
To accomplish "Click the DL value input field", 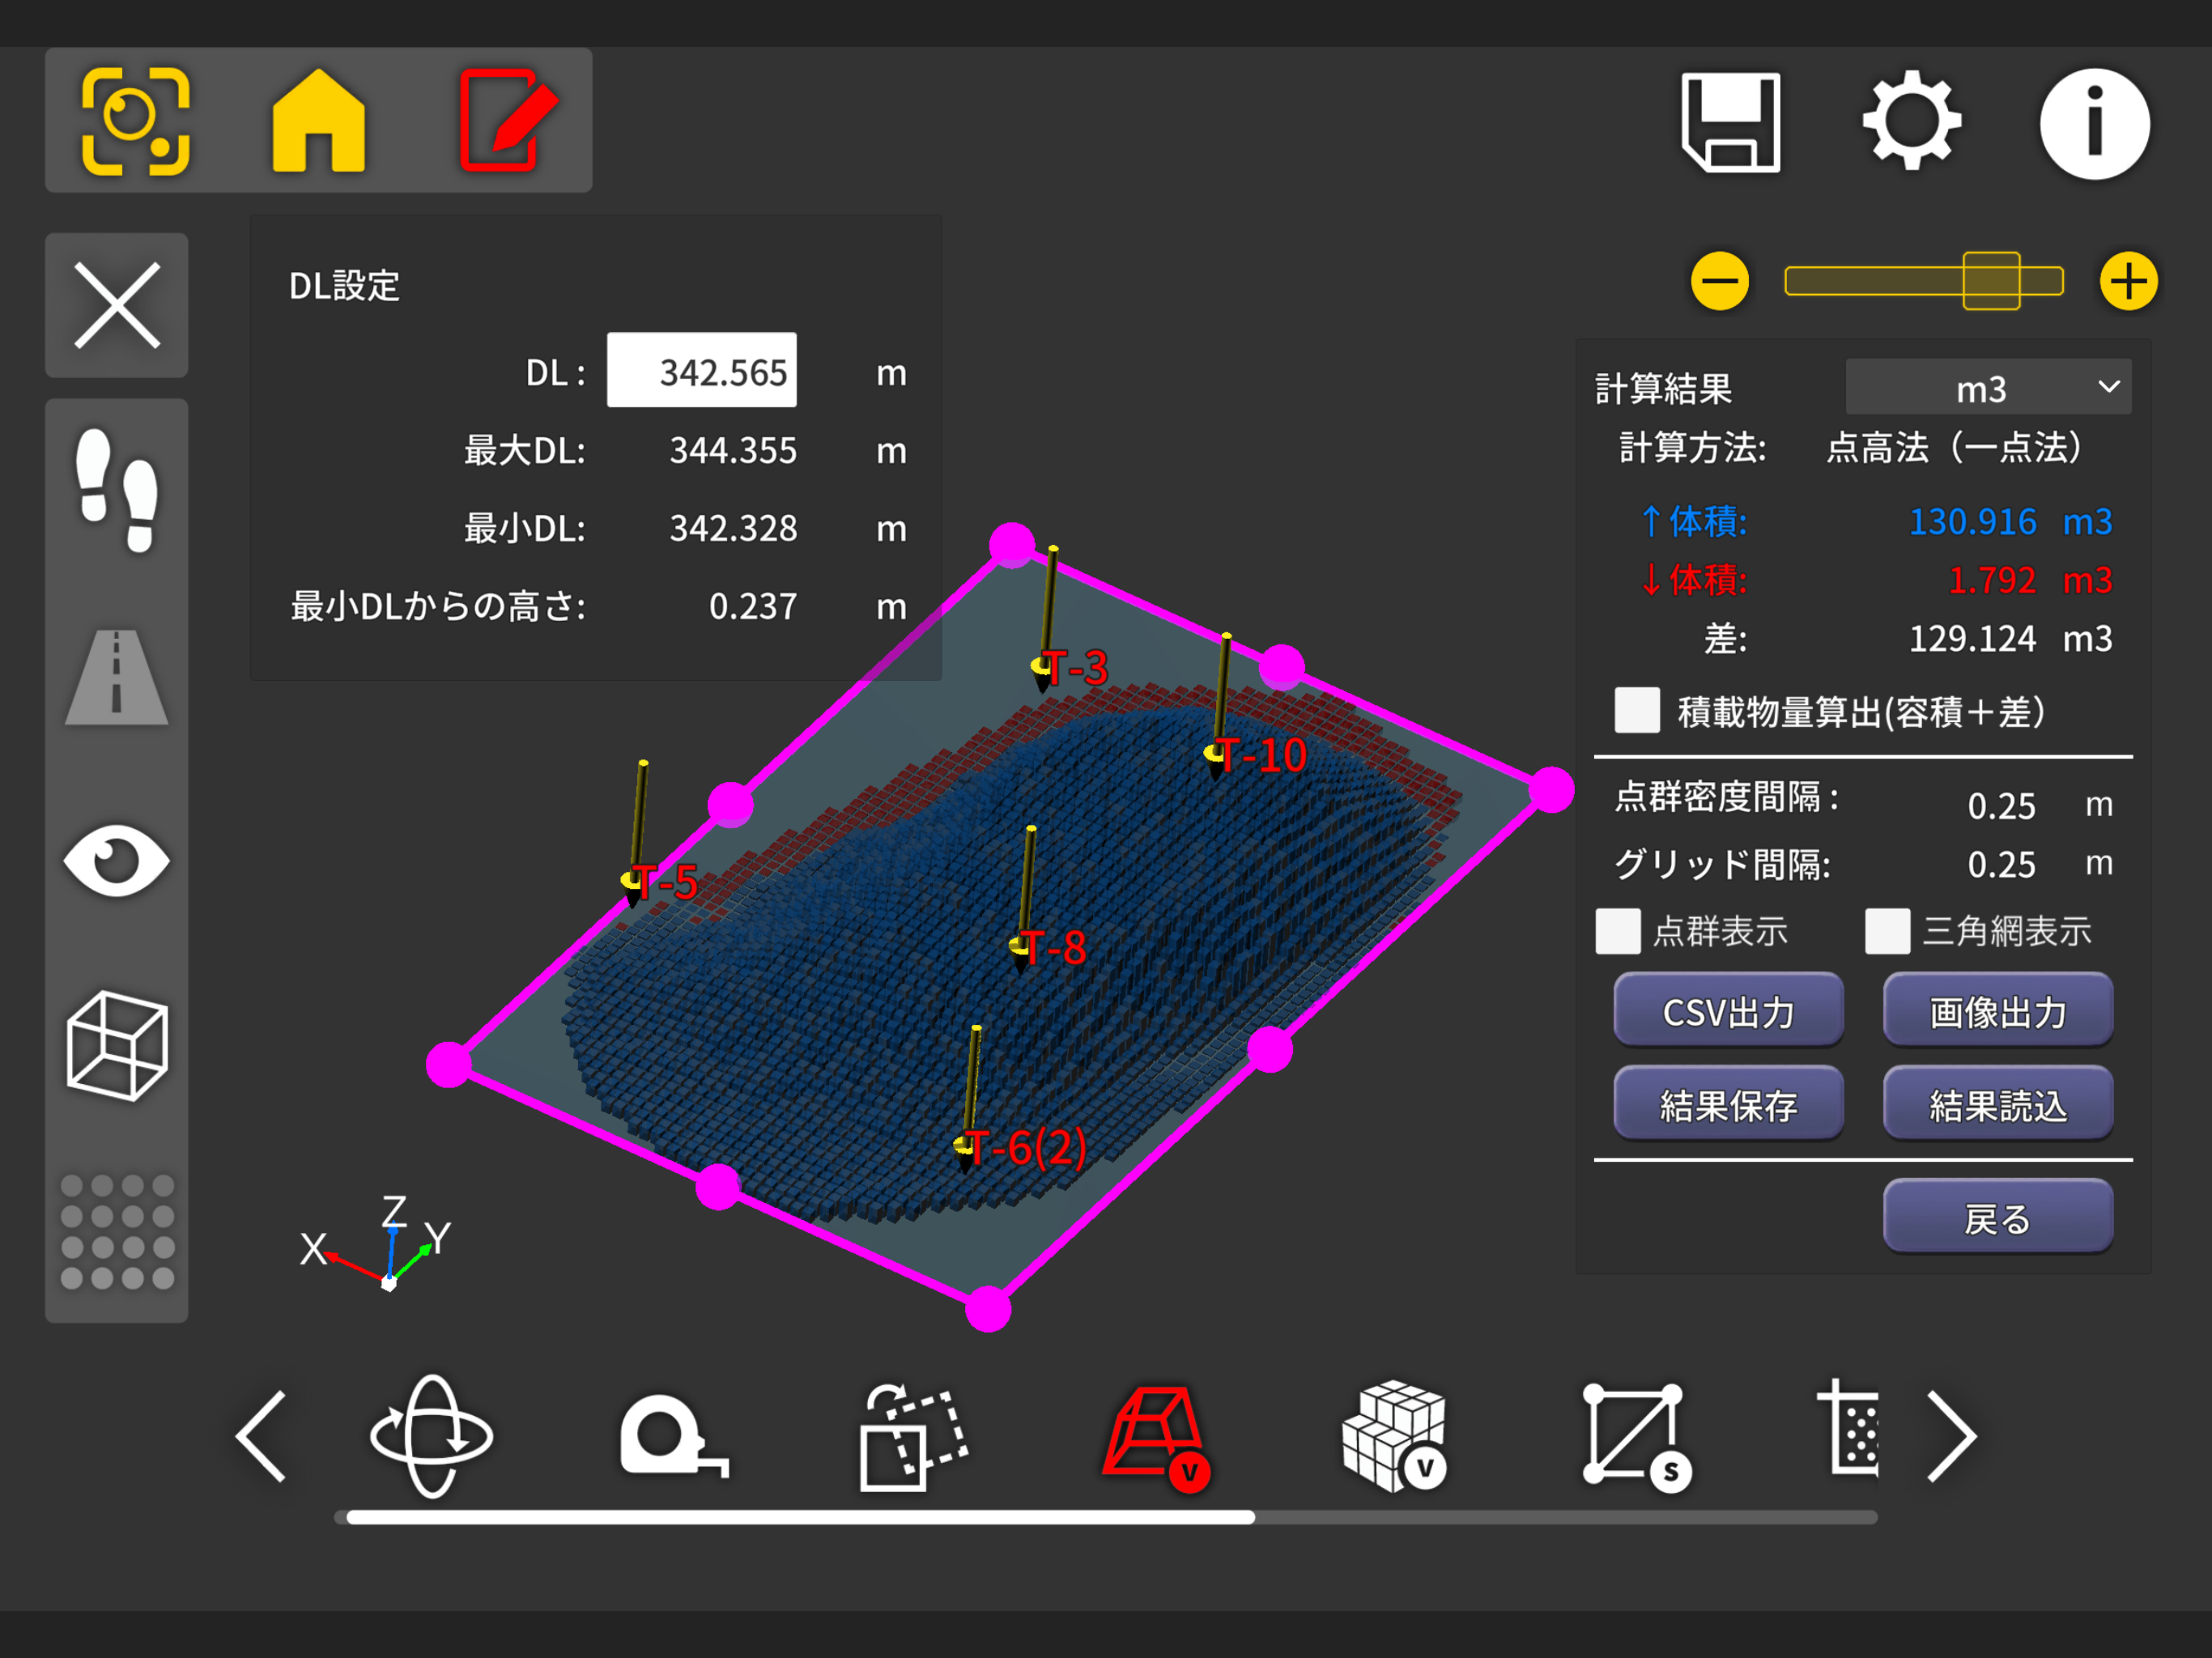I will [x=701, y=370].
